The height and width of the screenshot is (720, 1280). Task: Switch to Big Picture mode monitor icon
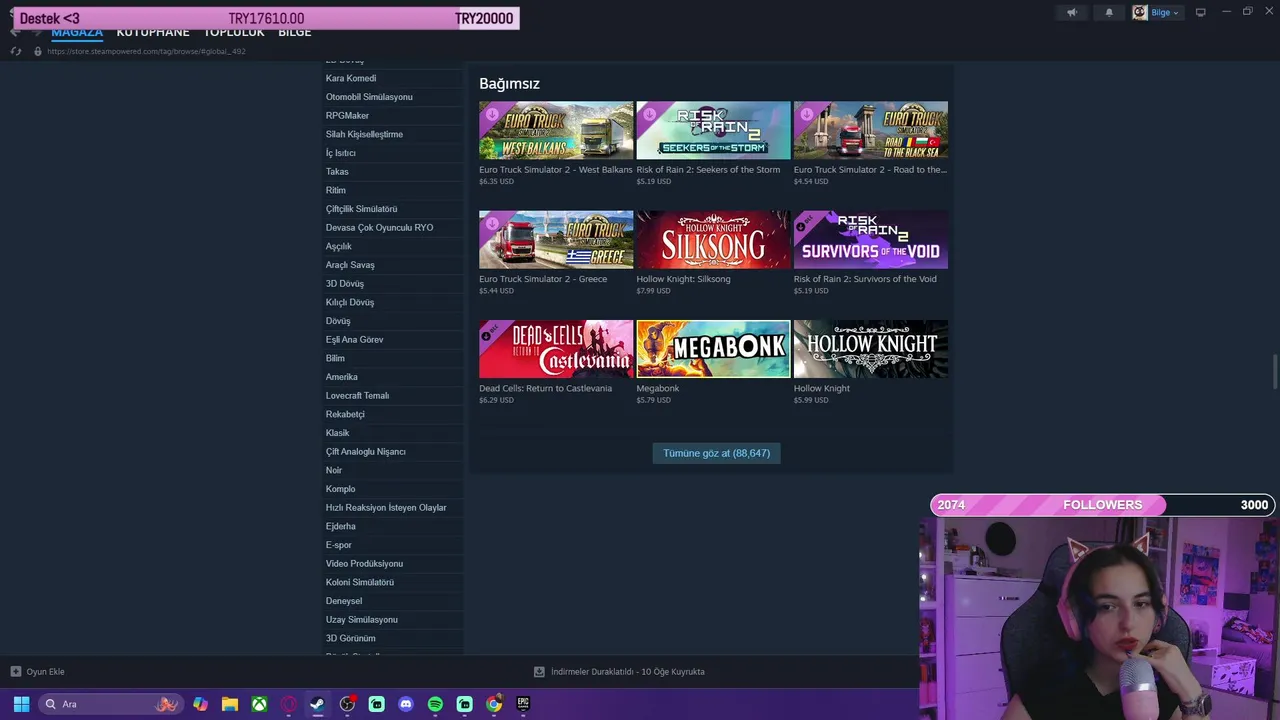1200,13
